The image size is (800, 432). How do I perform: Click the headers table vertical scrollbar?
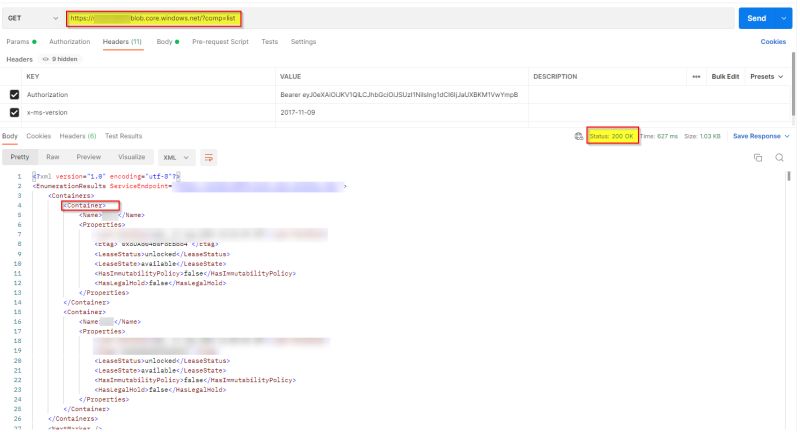(x=793, y=84)
